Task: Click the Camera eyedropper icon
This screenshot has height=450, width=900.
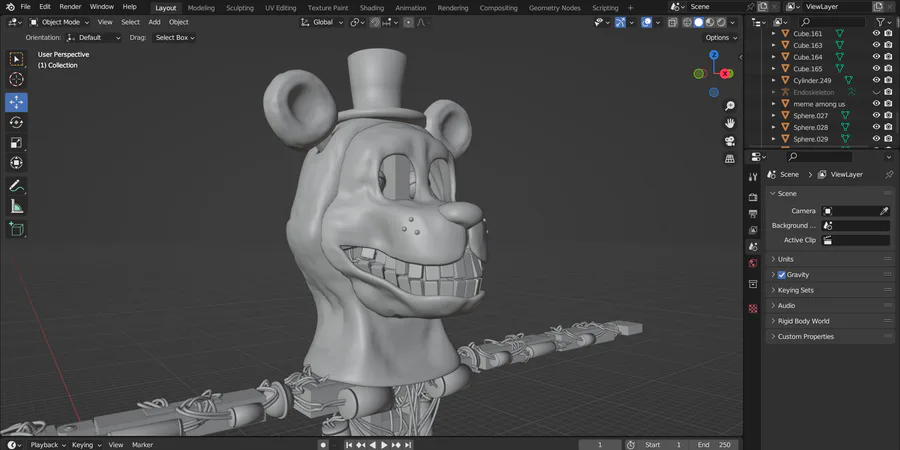Action: point(884,211)
